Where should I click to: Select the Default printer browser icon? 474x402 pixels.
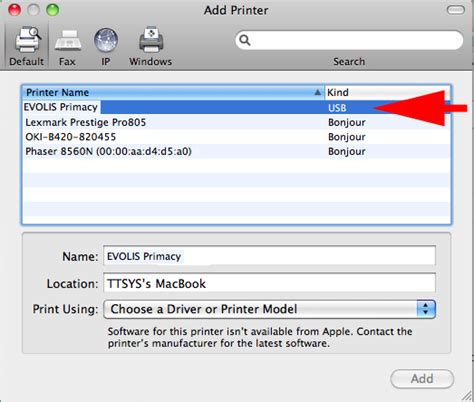click(27, 46)
